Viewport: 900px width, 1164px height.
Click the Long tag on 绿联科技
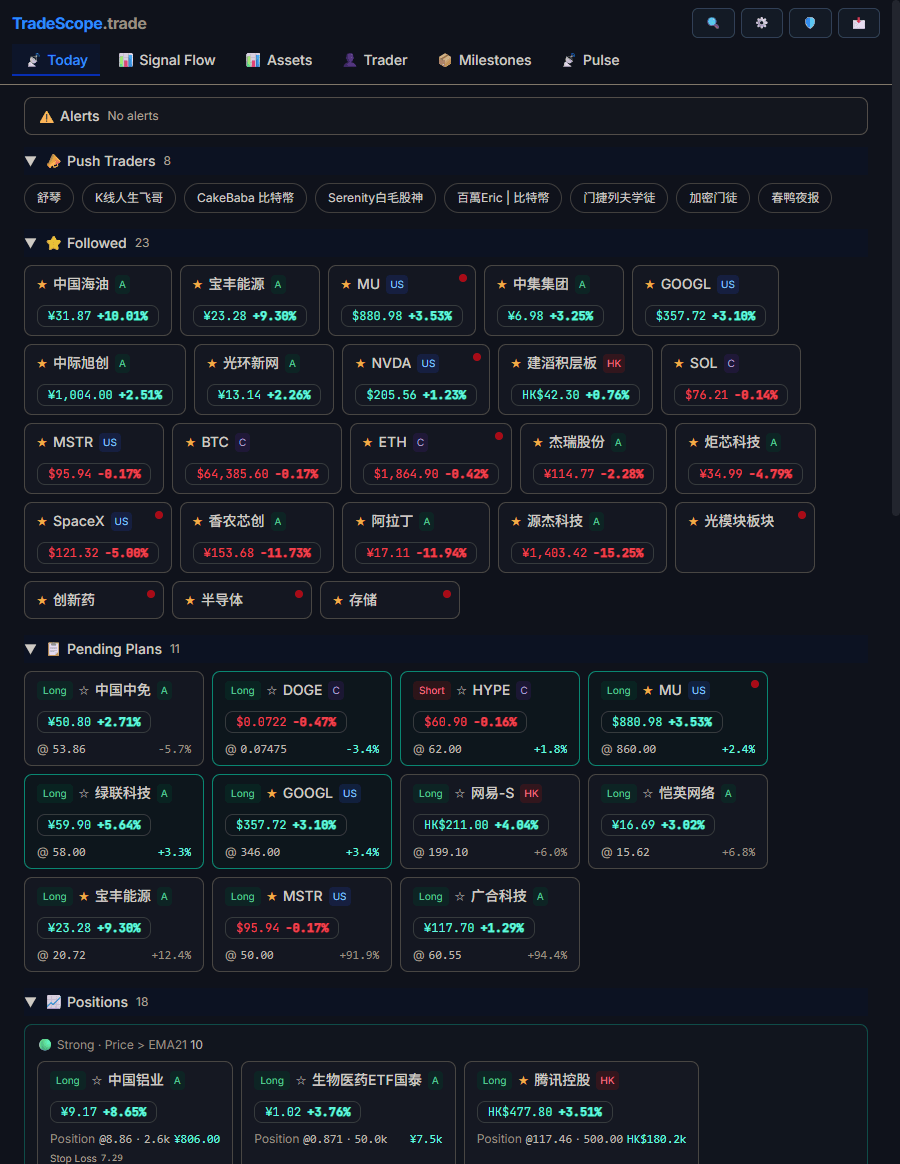(x=54, y=794)
